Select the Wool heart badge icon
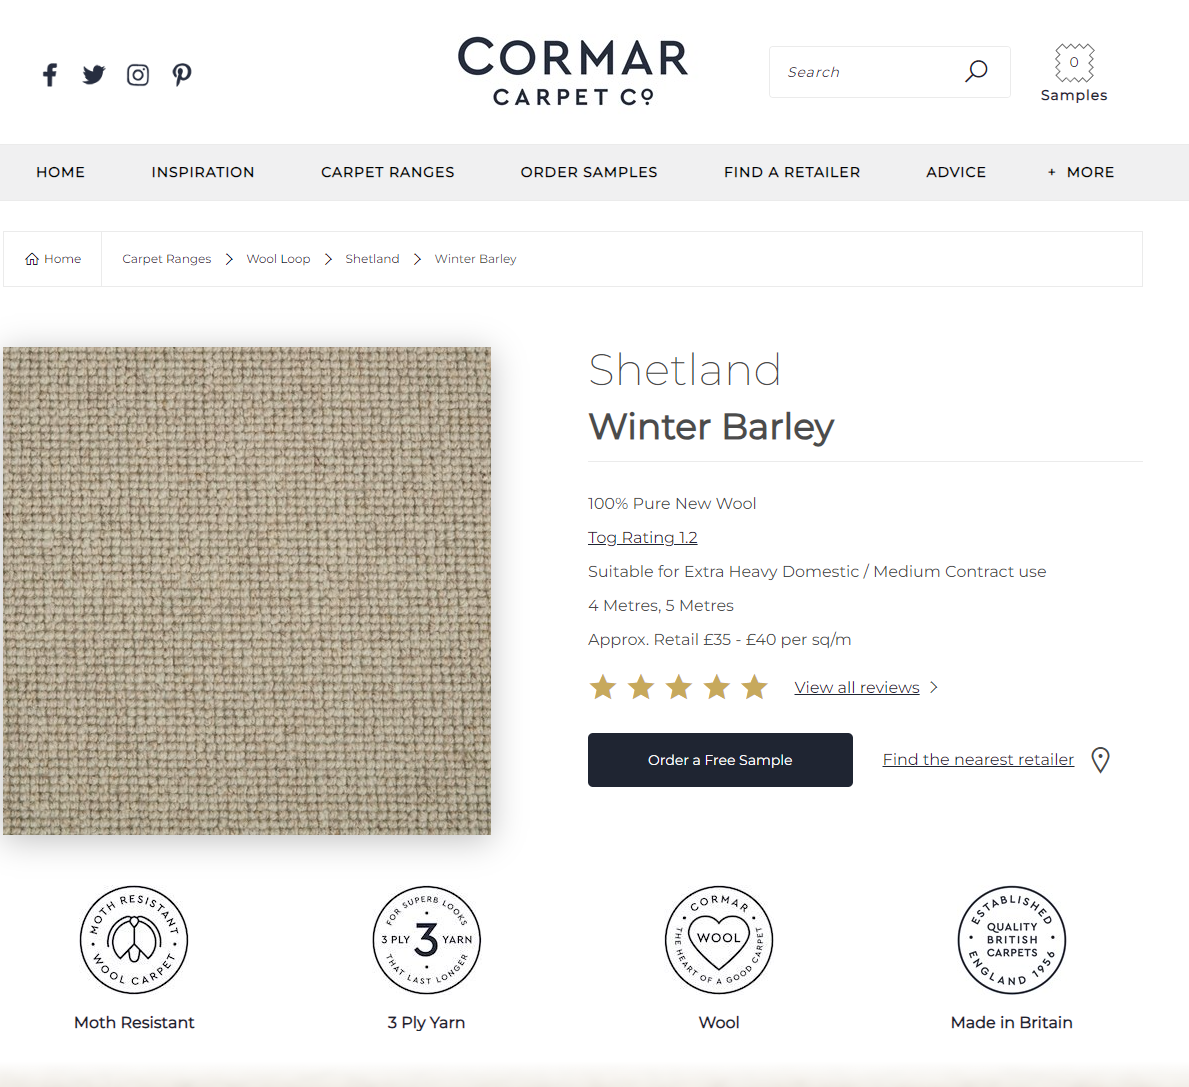 pyautogui.click(x=719, y=940)
